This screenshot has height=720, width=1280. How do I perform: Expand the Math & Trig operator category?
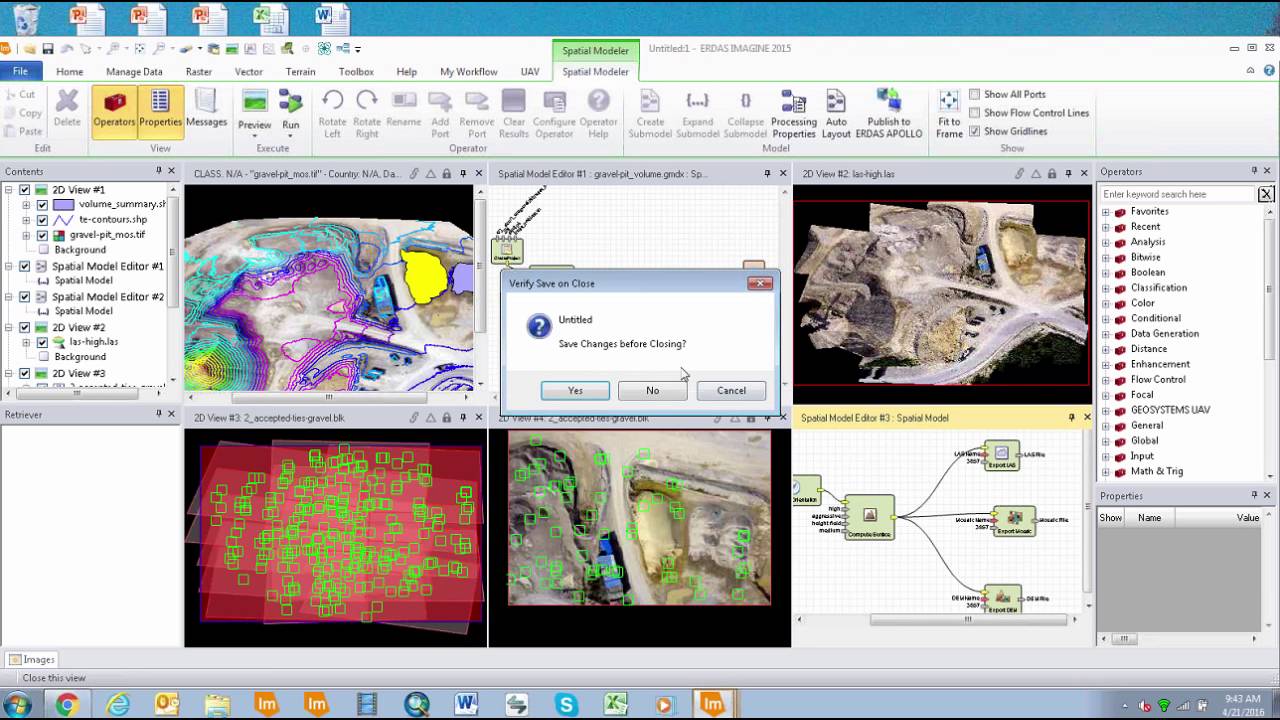(1106, 471)
